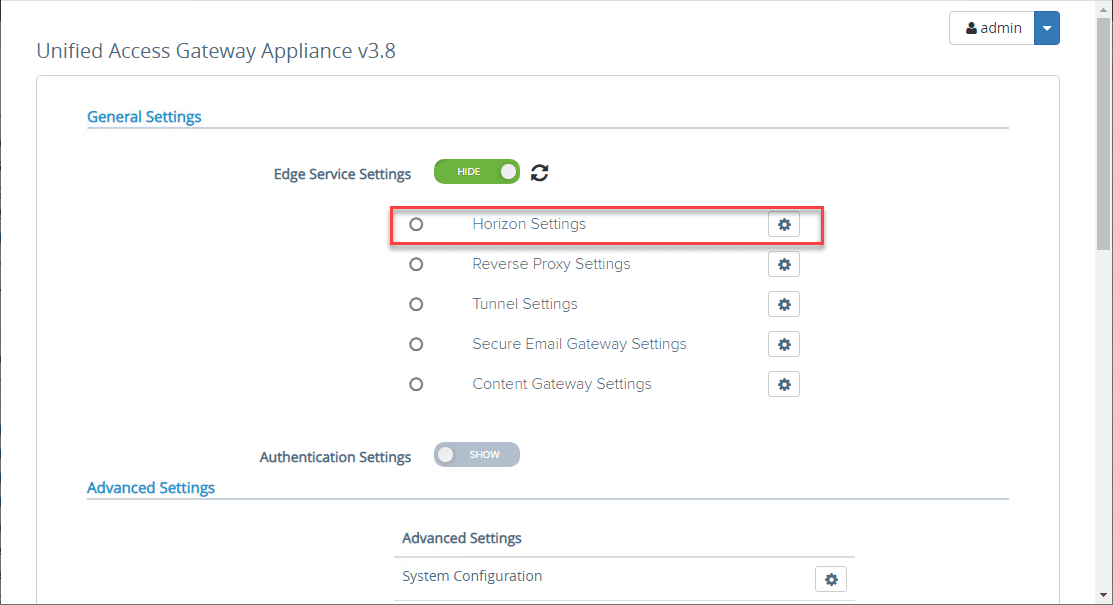
Task: Show the Authentication Settings section
Action: coord(477,454)
